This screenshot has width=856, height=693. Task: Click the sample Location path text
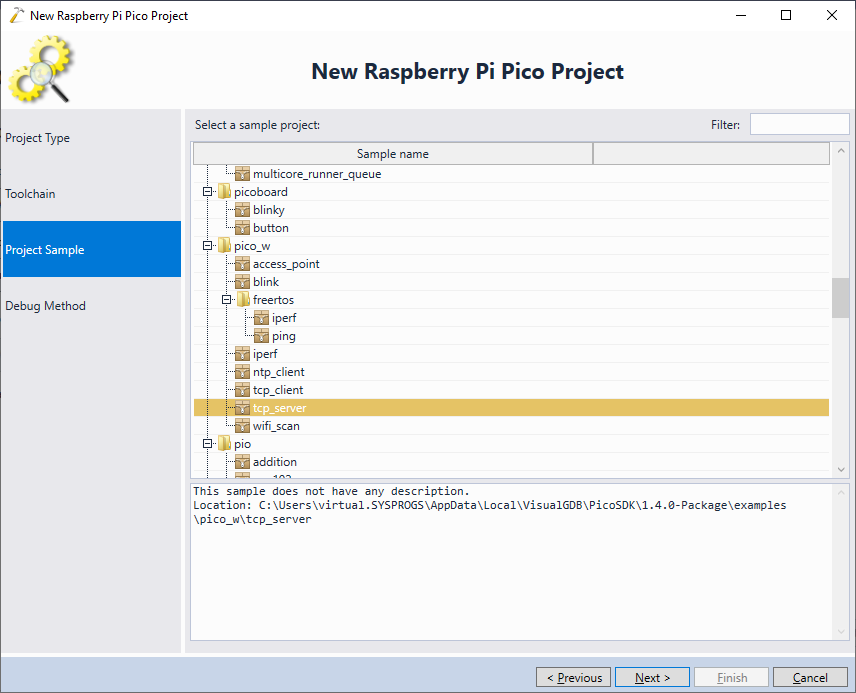[x=490, y=512]
